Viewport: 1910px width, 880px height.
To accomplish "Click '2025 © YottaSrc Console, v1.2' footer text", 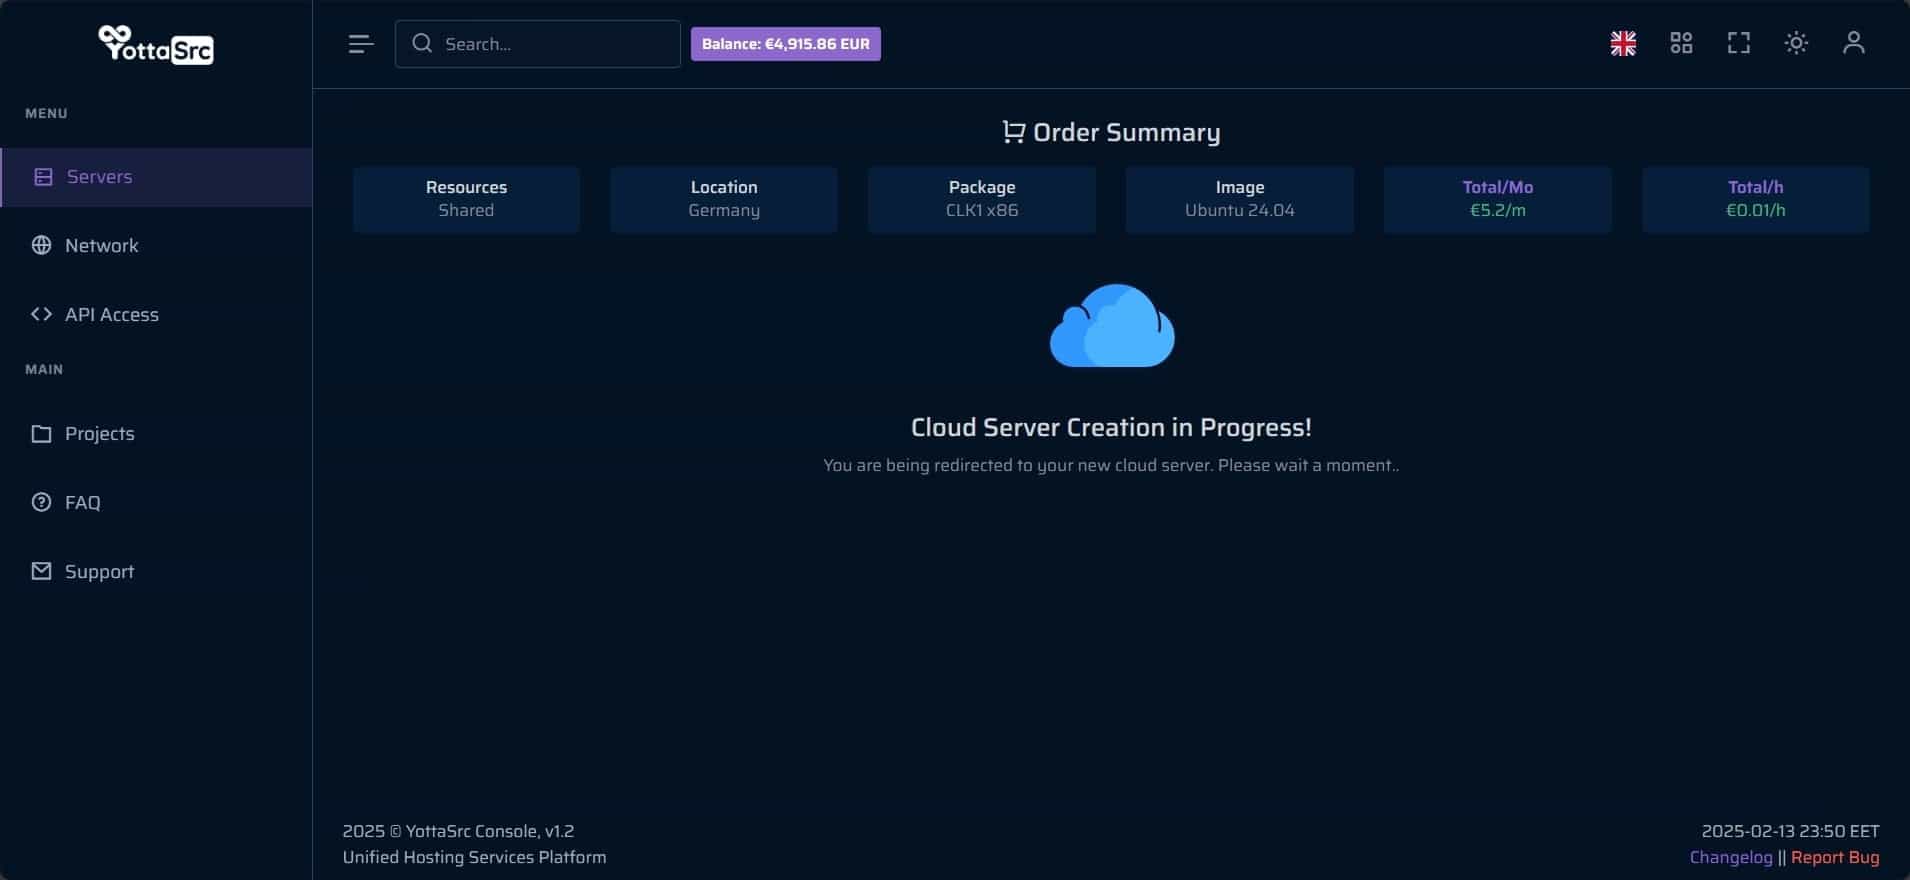I will point(458,831).
